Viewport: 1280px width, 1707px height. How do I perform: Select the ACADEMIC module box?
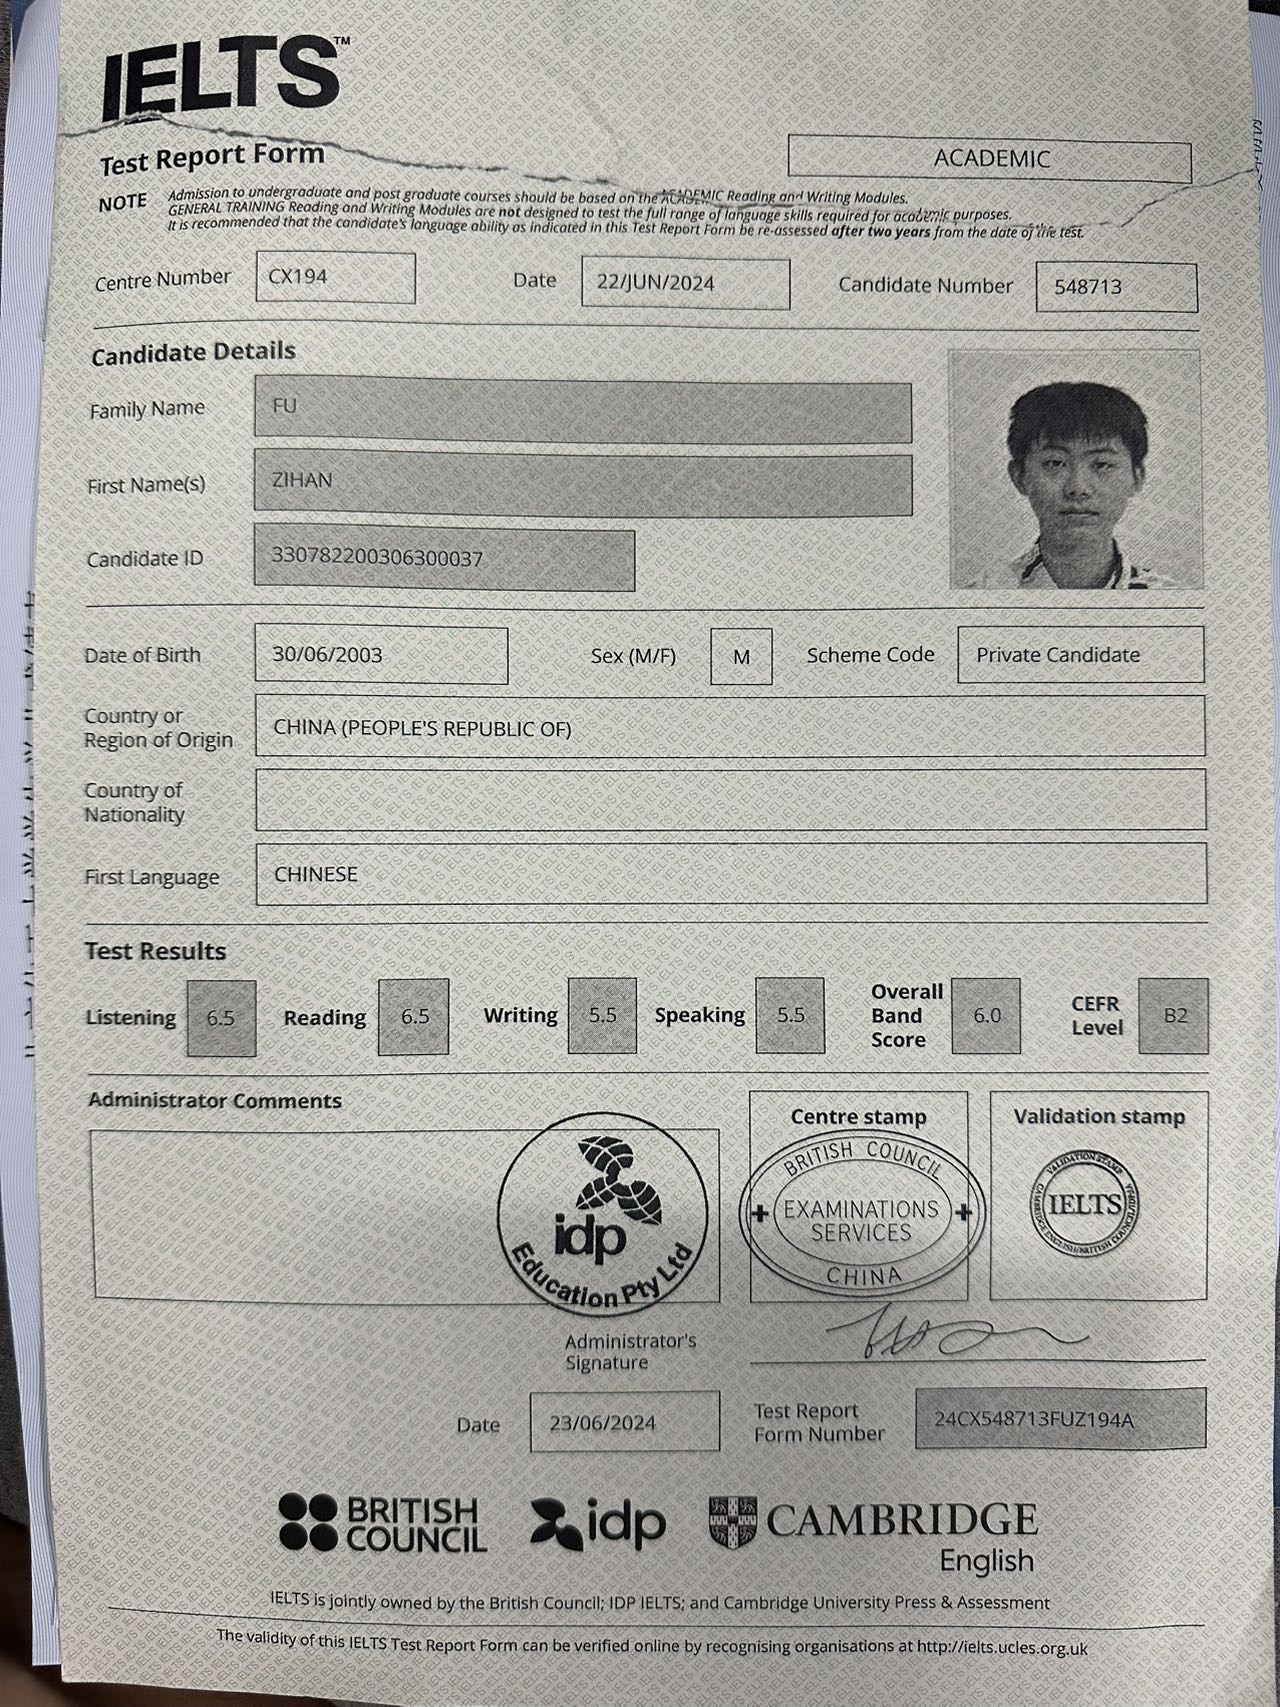pos(990,159)
